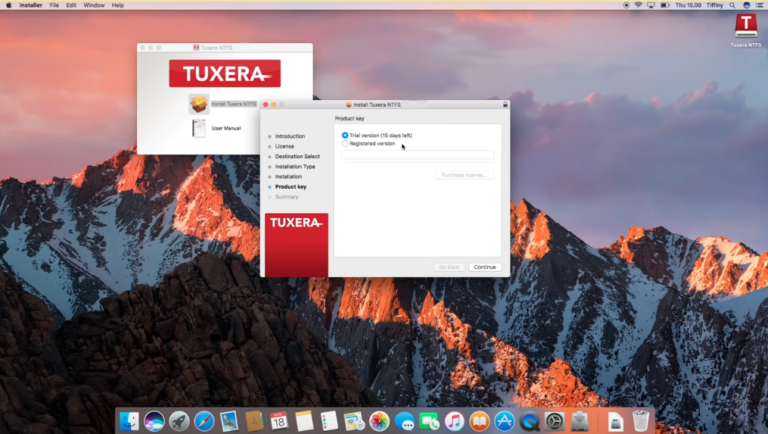Click the Destination Select step
768x434 pixels.
297,156
